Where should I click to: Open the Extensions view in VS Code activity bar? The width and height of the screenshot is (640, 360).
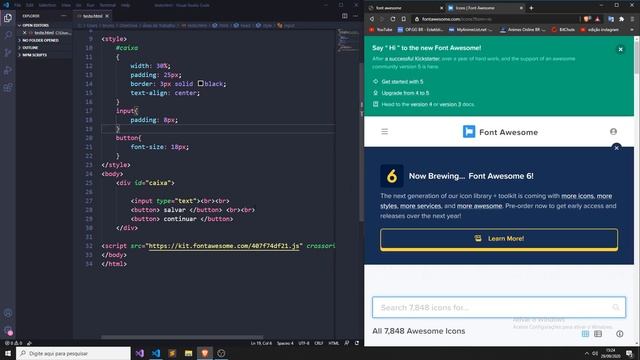[x=8, y=87]
